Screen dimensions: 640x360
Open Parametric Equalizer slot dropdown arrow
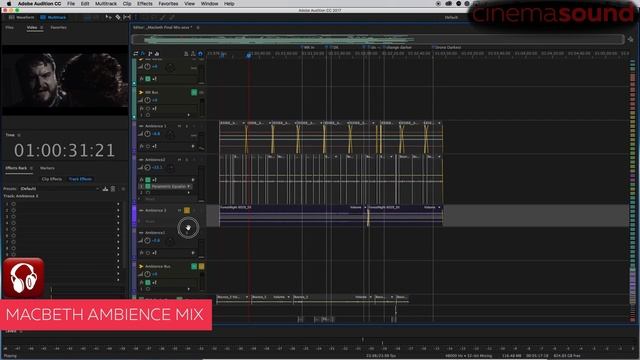(x=189, y=186)
